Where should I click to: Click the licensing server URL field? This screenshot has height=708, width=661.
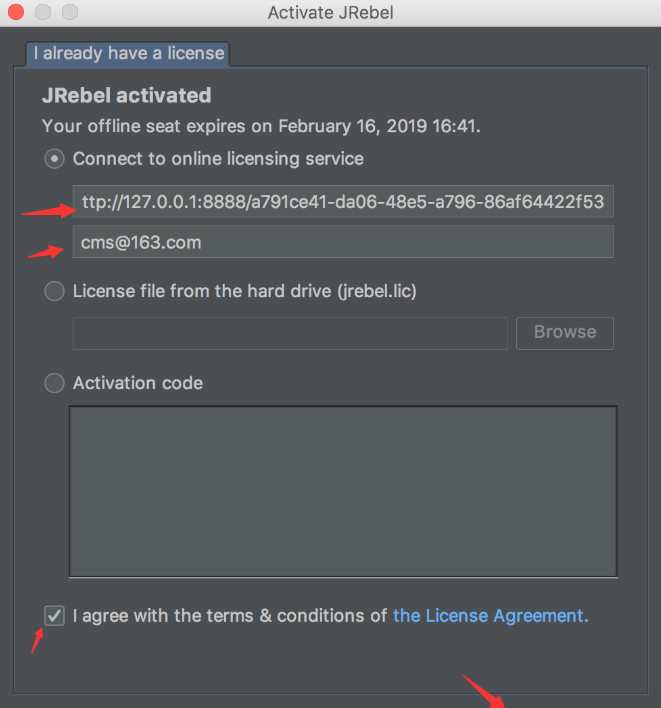(342, 202)
